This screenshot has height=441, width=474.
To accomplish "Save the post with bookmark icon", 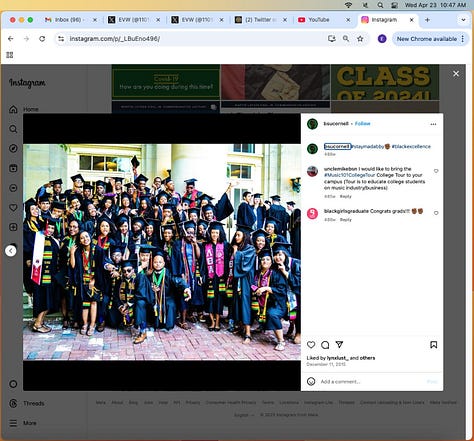I will [x=433, y=345].
